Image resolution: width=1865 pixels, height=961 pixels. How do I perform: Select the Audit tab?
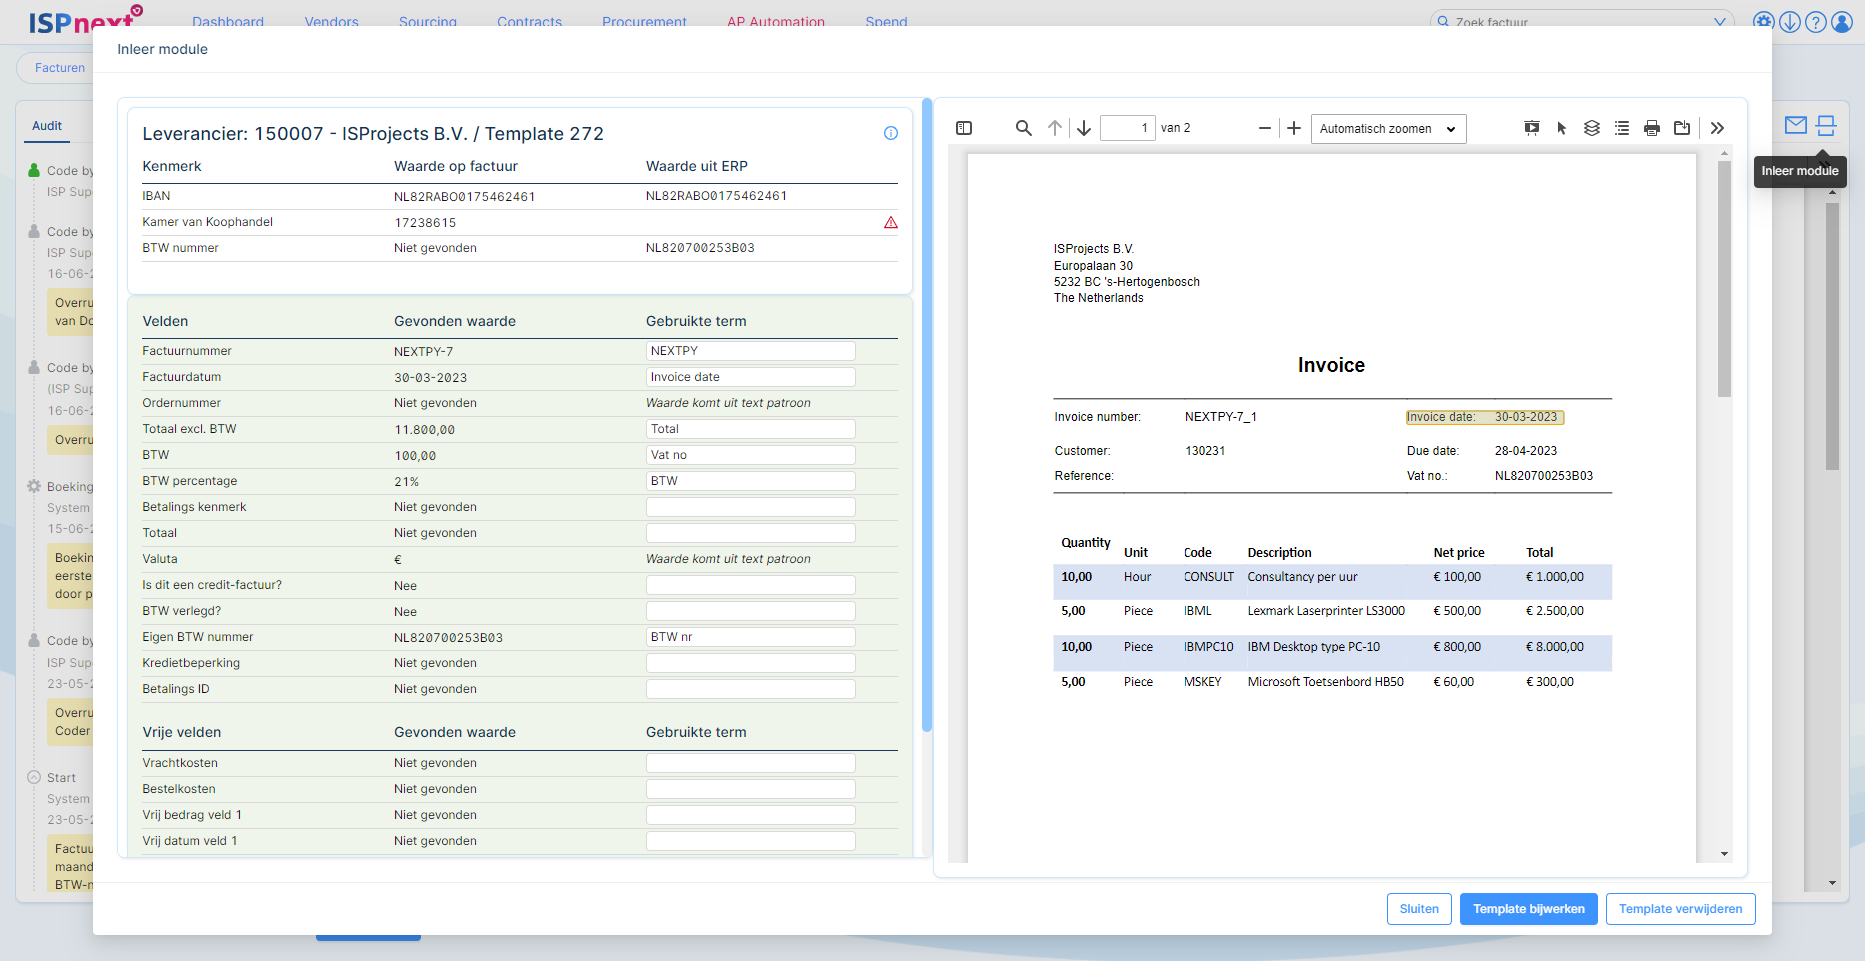(47, 126)
